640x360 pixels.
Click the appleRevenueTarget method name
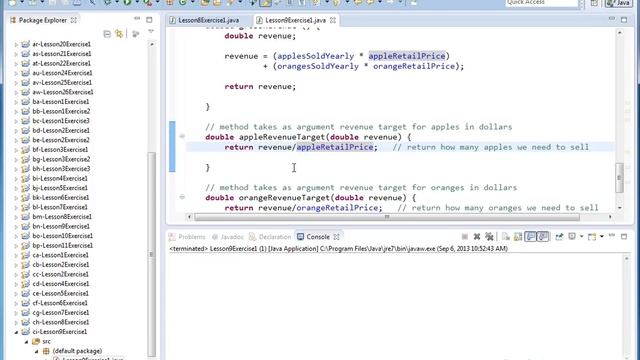[282, 137]
